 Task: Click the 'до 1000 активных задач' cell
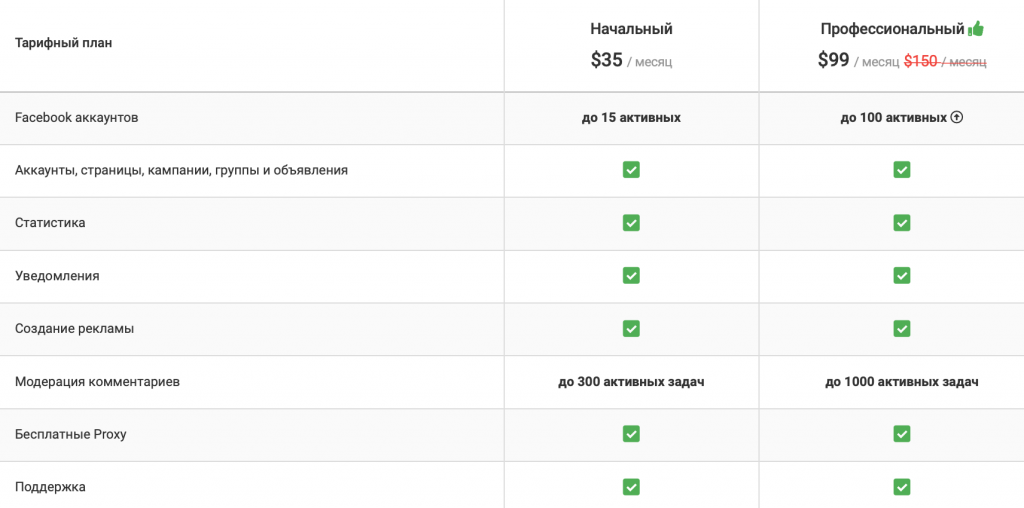[x=902, y=382]
